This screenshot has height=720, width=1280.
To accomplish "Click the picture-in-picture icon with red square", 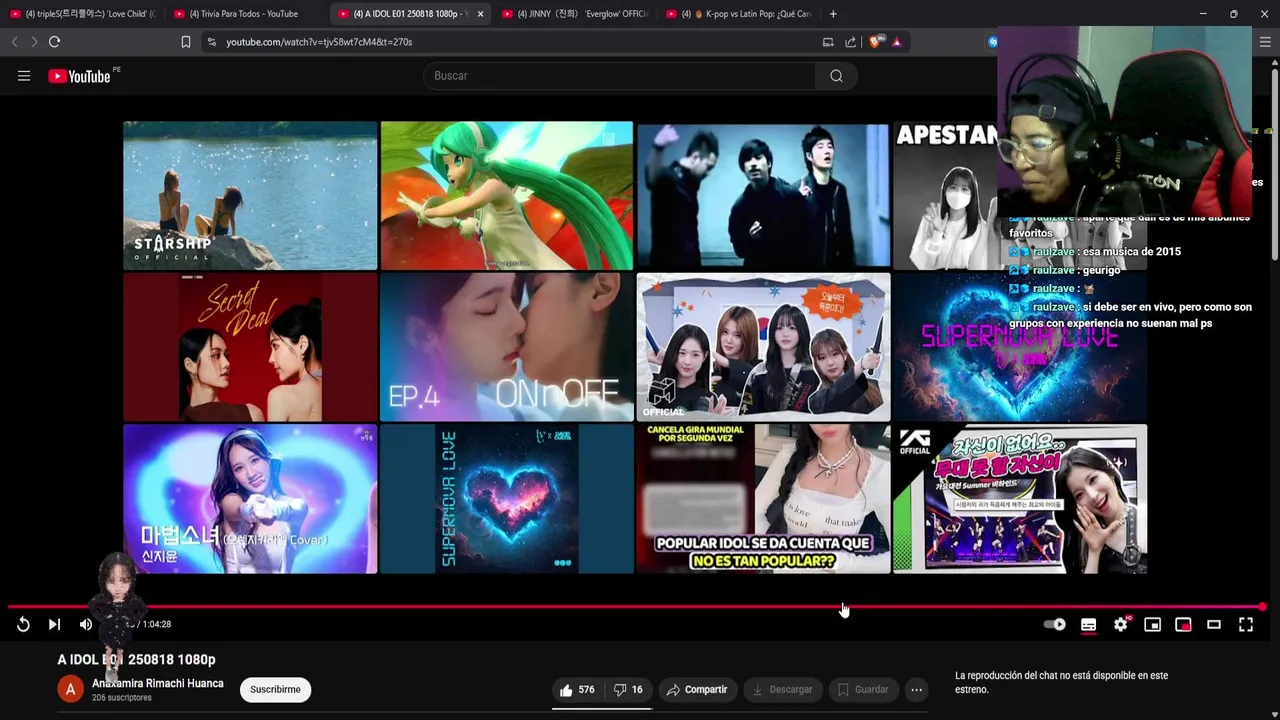I will 1183,624.
